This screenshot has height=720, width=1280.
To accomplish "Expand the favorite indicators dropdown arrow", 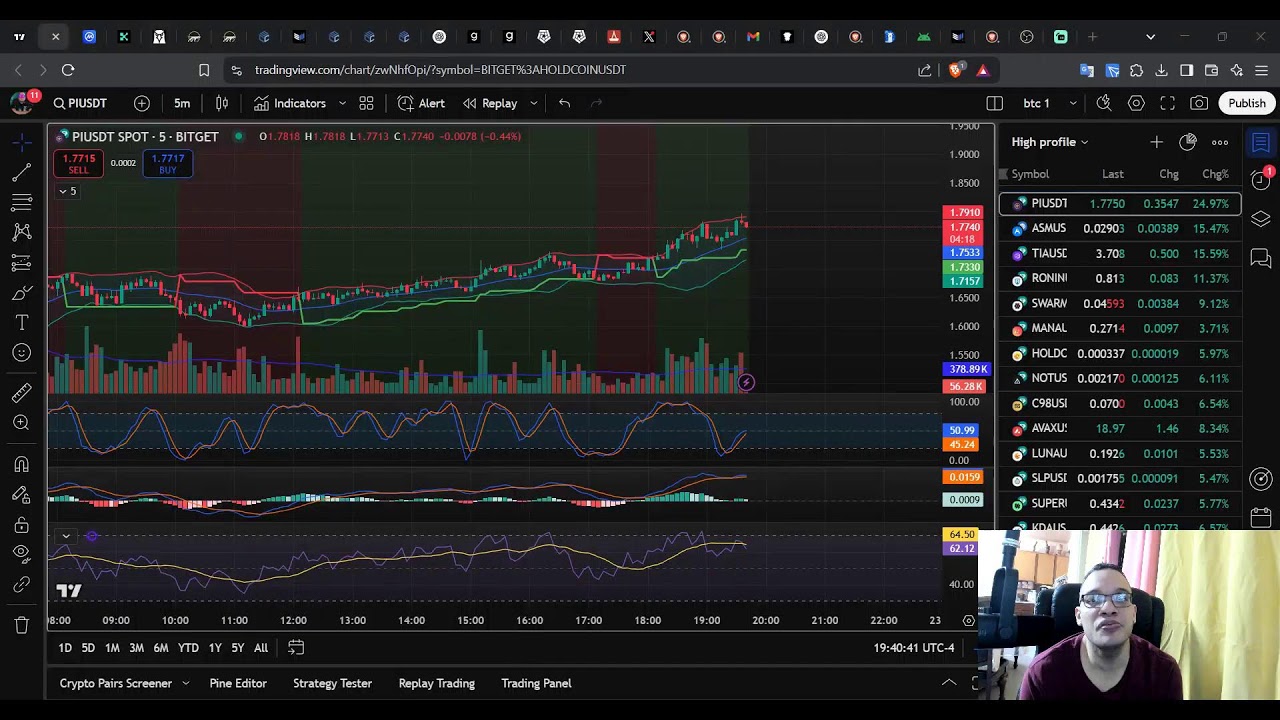I will point(342,103).
